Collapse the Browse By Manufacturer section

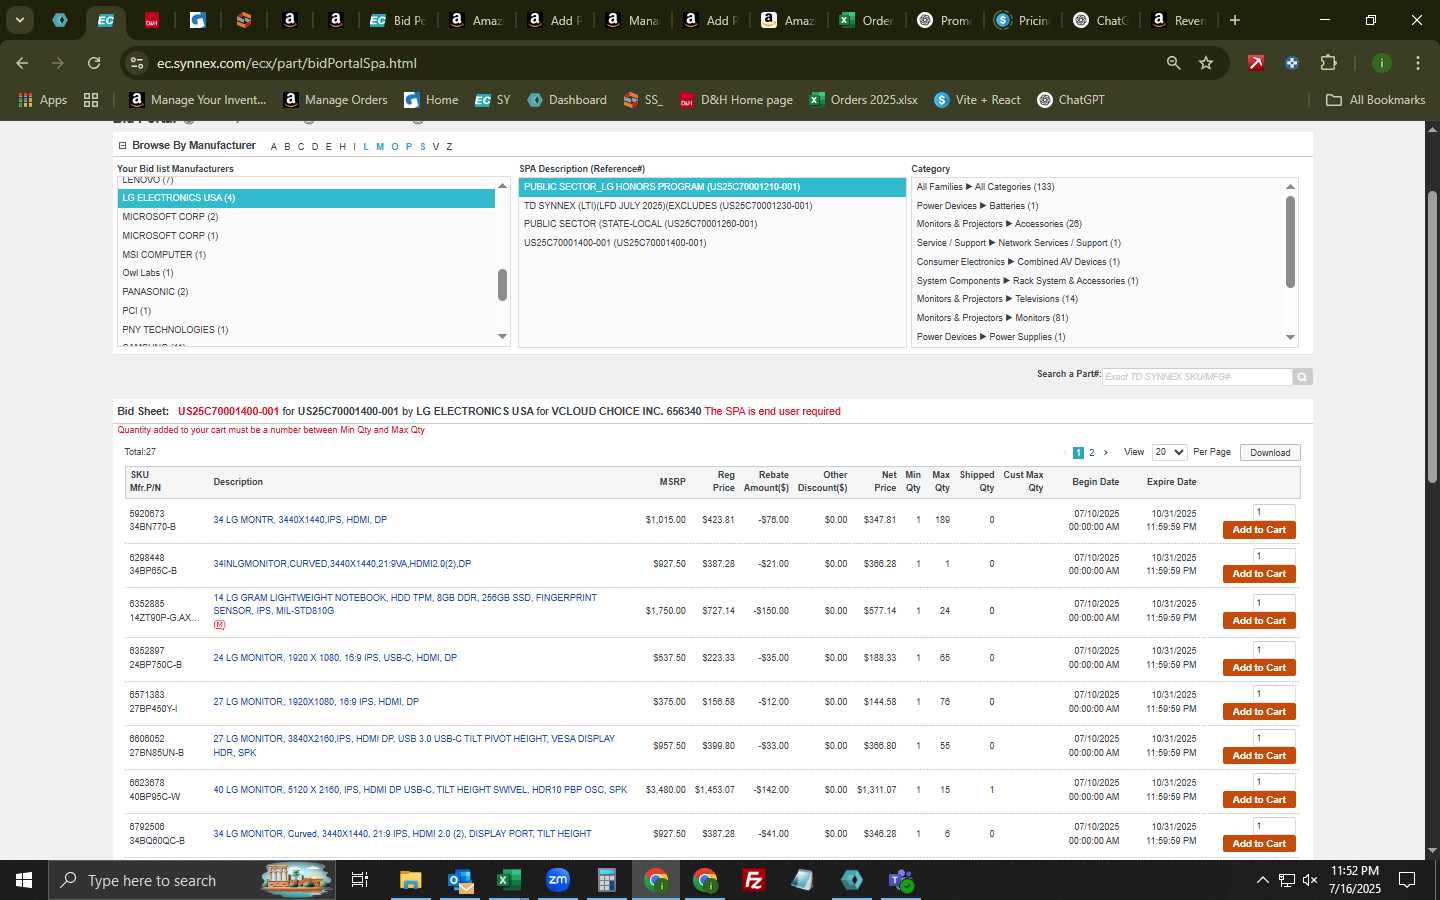coord(122,146)
